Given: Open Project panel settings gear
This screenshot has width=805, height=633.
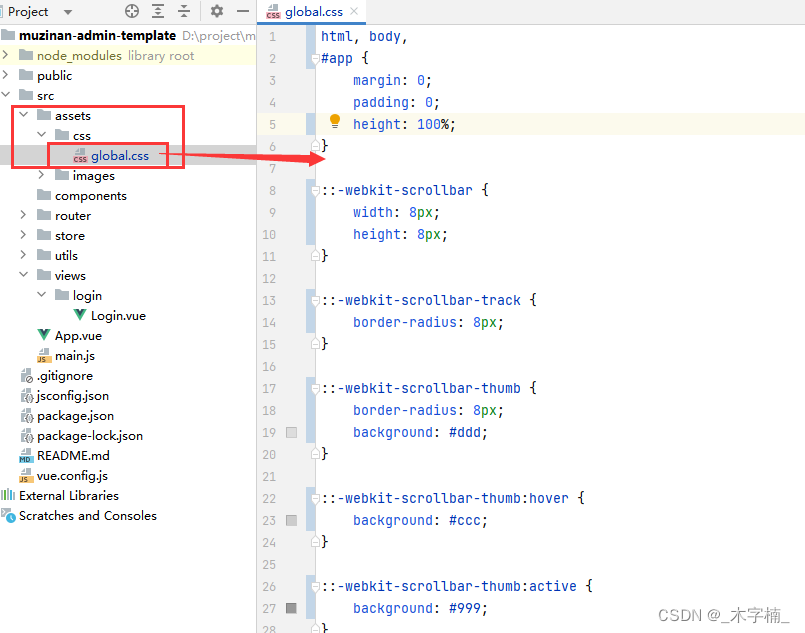Looking at the screenshot, I should [217, 11].
